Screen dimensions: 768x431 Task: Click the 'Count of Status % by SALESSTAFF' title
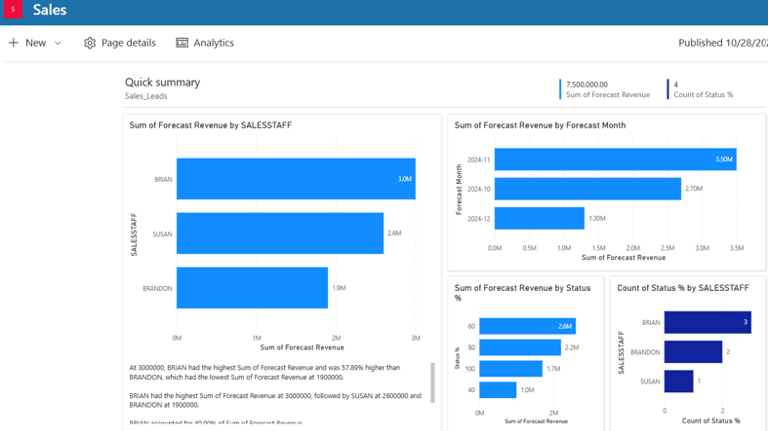tap(683, 288)
